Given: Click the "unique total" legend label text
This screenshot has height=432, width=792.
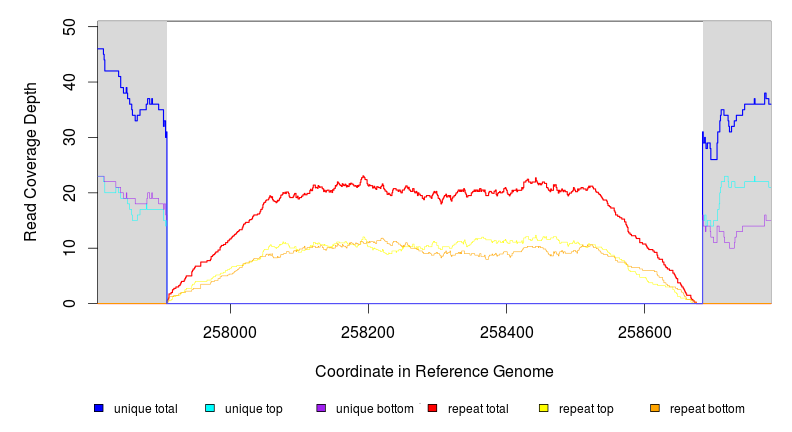Looking at the screenshot, I should (145, 409).
